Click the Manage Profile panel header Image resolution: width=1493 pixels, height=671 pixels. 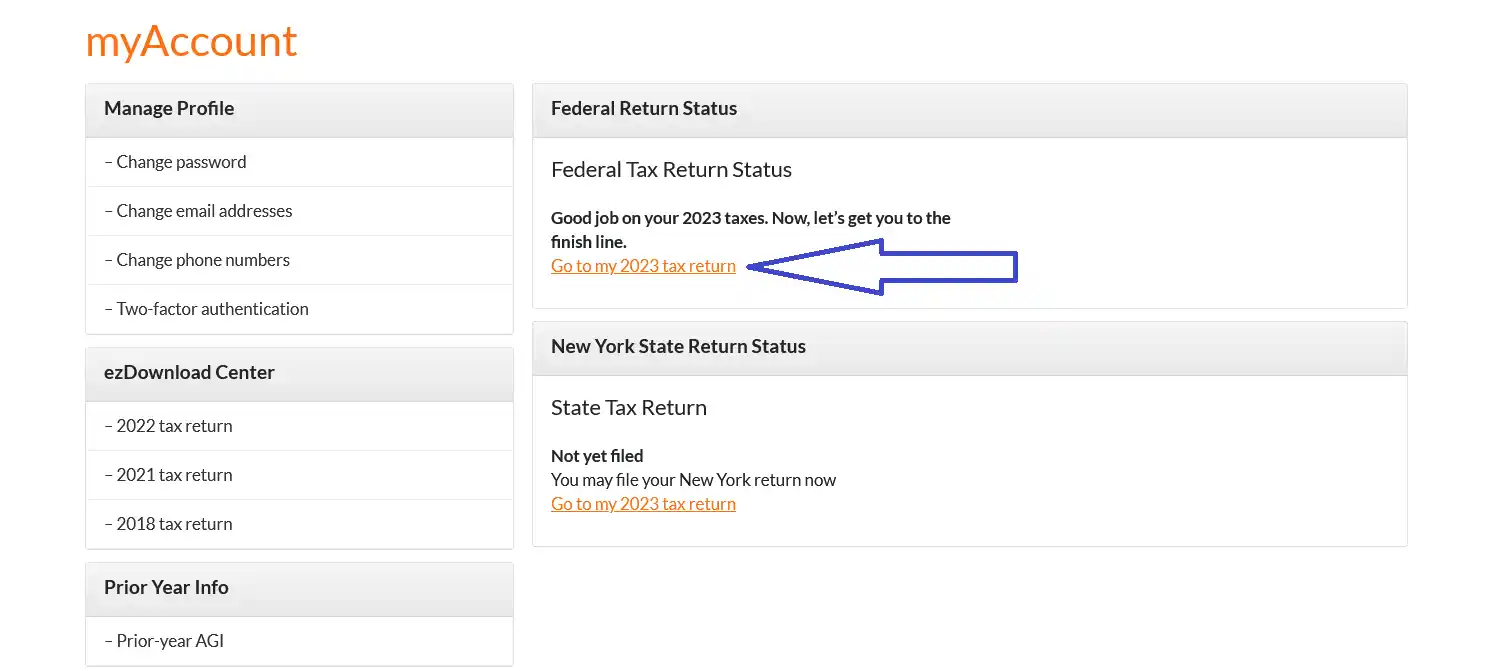[x=169, y=109]
